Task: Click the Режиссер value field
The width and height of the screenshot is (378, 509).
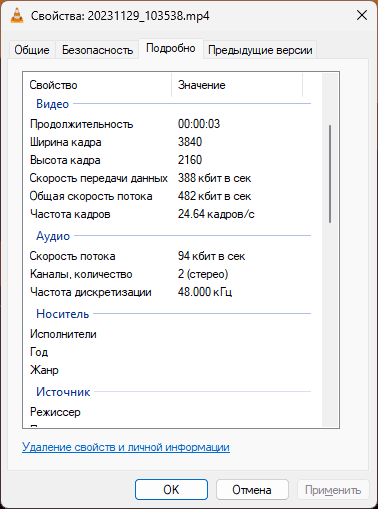Action: click(x=244, y=412)
